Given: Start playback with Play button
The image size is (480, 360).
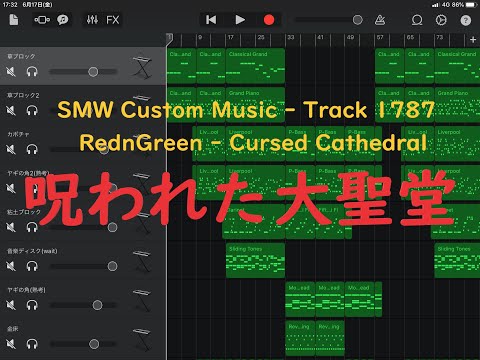Looking at the screenshot, I should coord(240,20).
